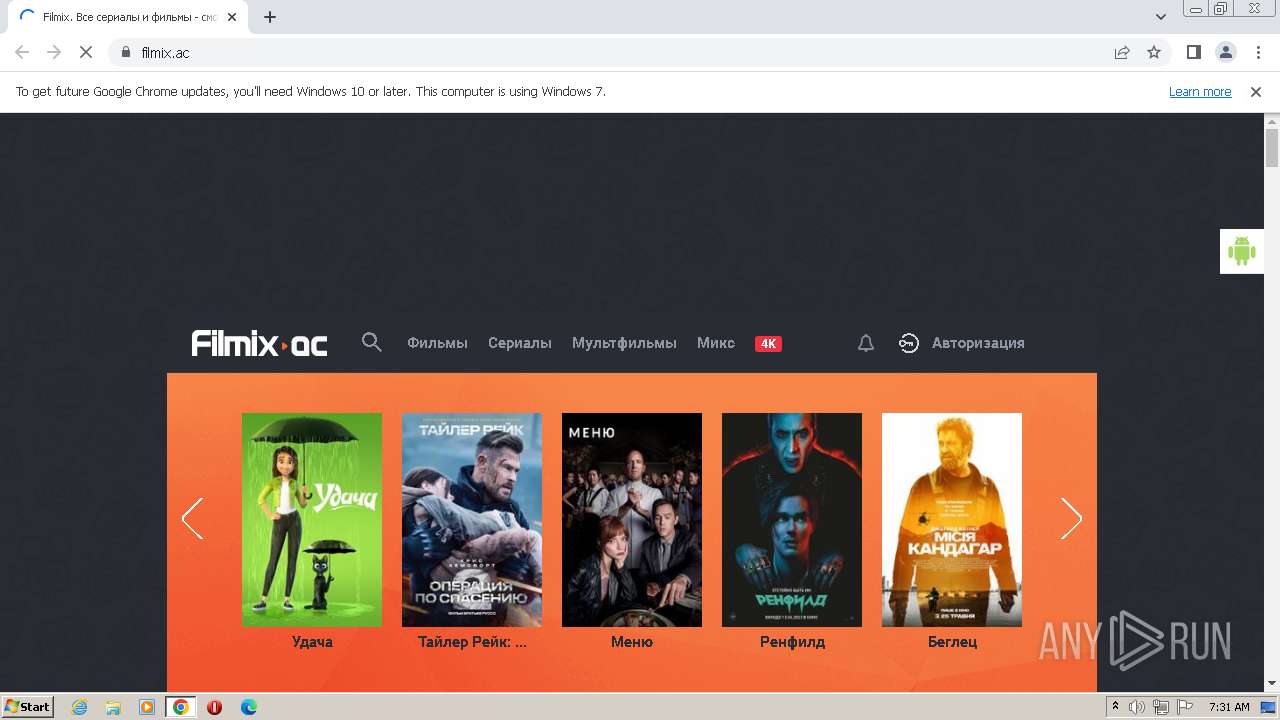Open the Мультфильмы menu
This screenshot has width=1280, height=720.
(624, 343)
